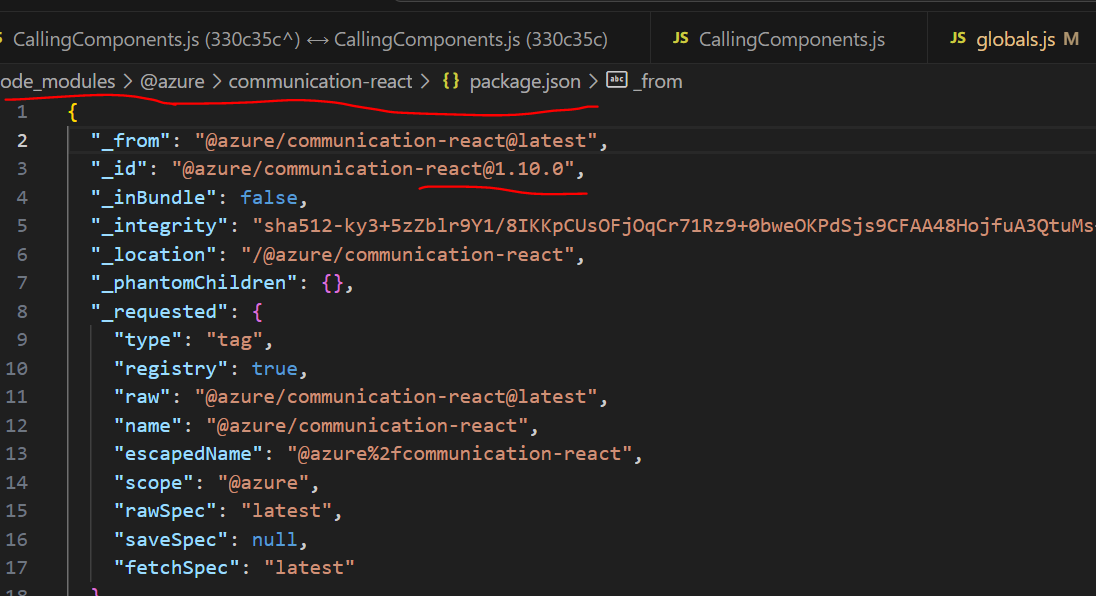Click JS icon on globals.js tab

(x=958, y=38)
